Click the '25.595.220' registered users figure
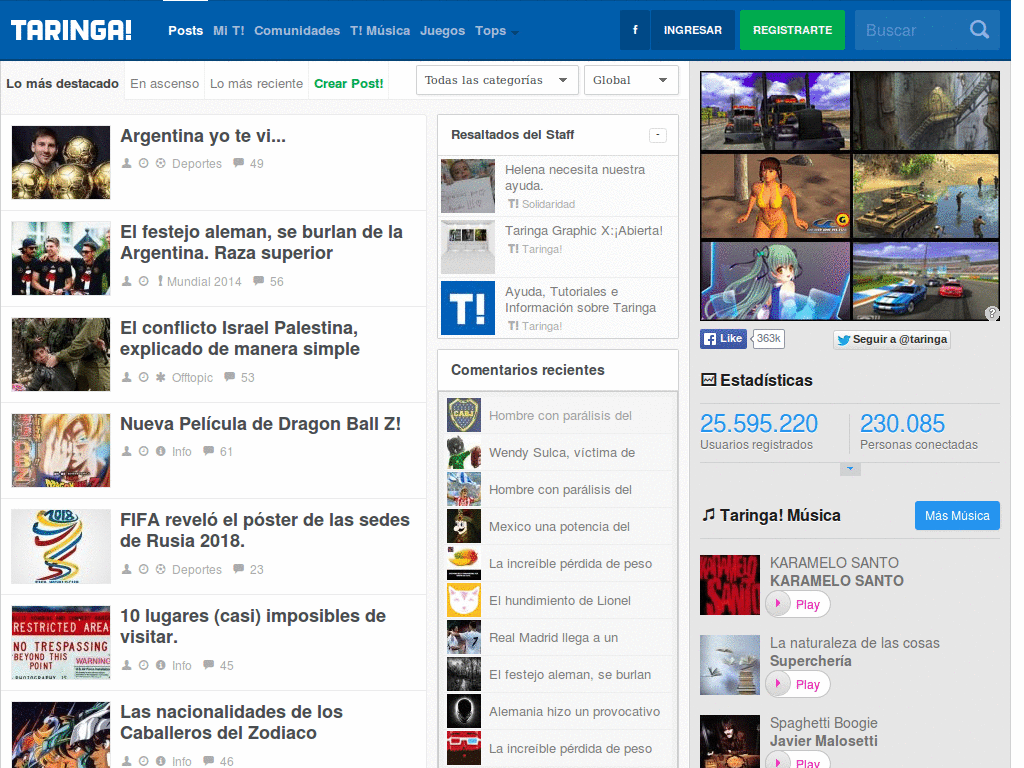Screen dimensions: 1024x768 coord(758,423)
